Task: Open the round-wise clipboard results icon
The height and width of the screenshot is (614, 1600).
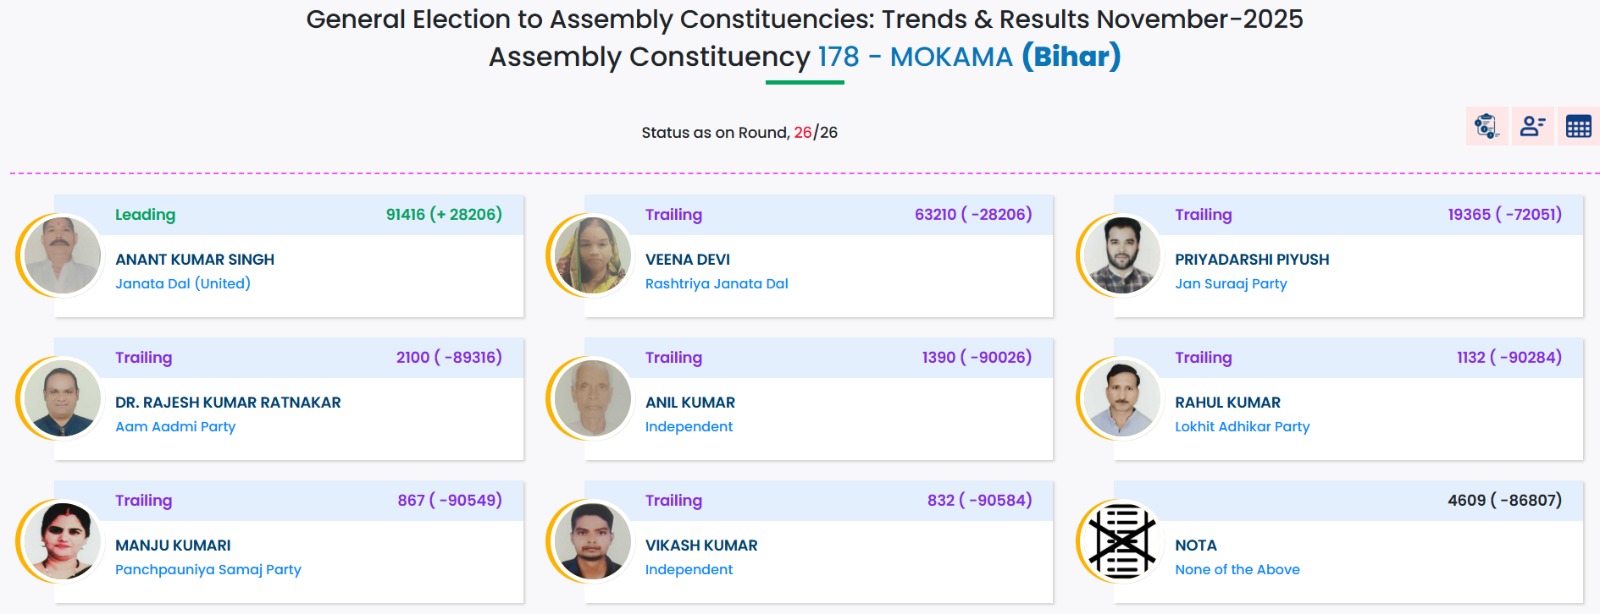Action: [1486, 126]
